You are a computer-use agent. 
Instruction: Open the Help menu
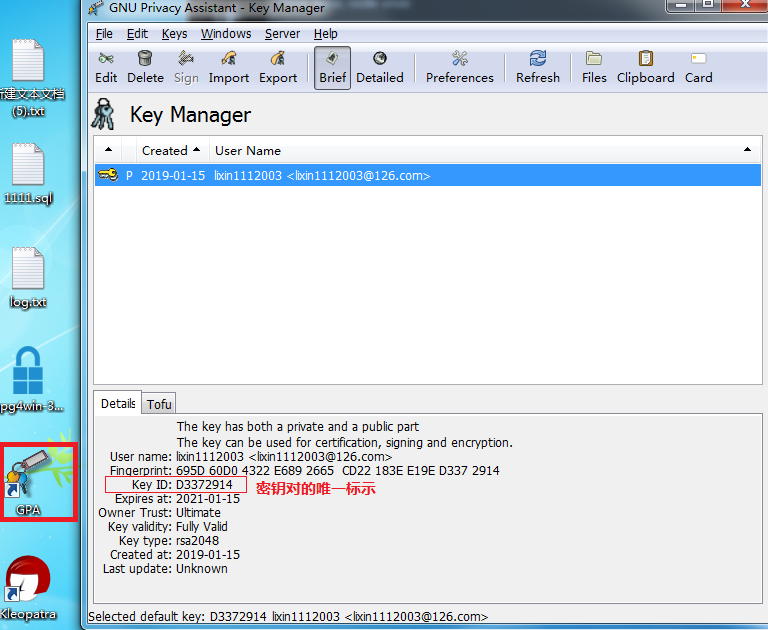(325, 34)
